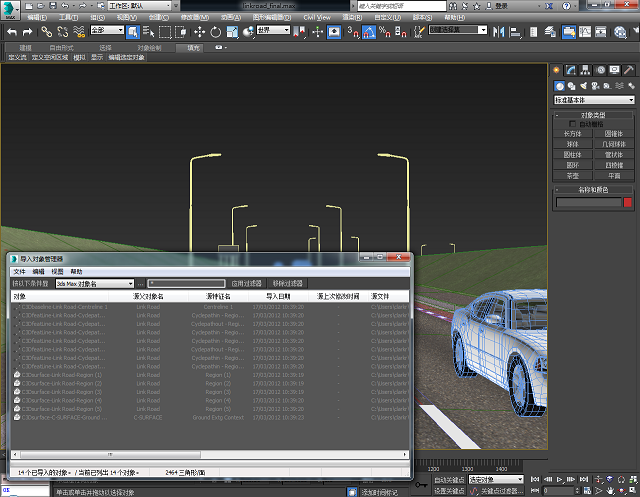The height and width of the screenshot is (497, 640).
Task: Open the Modify tab in command panel
Action: click(x=569, y=70)
